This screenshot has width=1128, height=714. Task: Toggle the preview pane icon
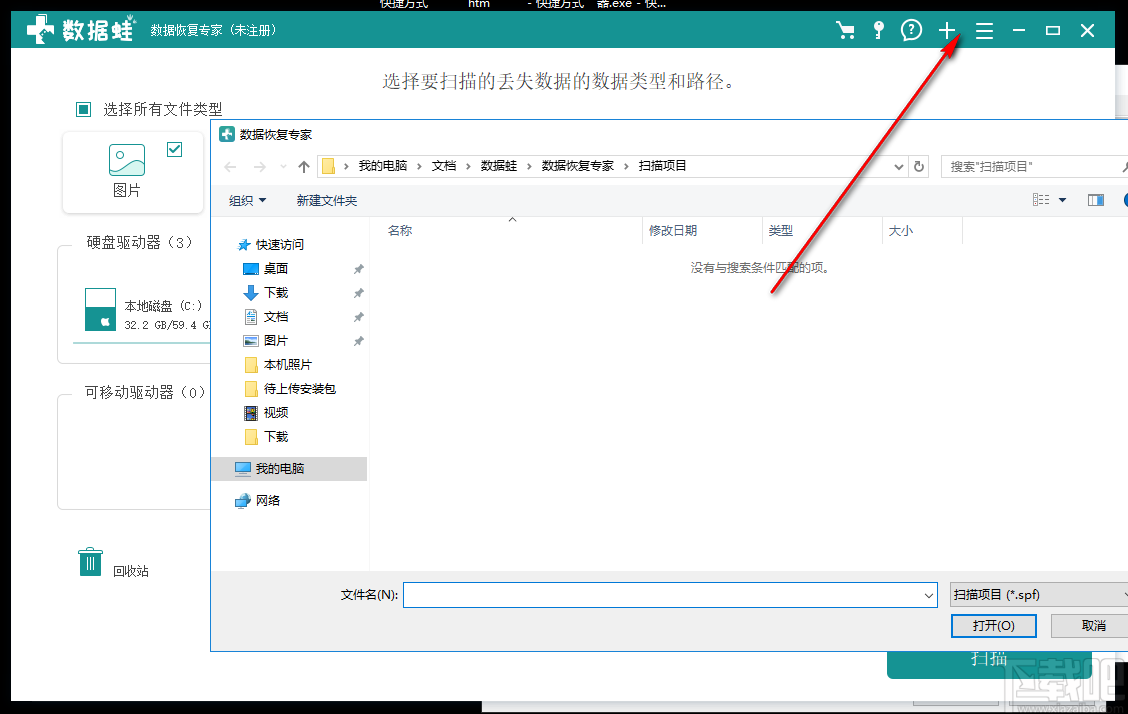(1096, 201)
